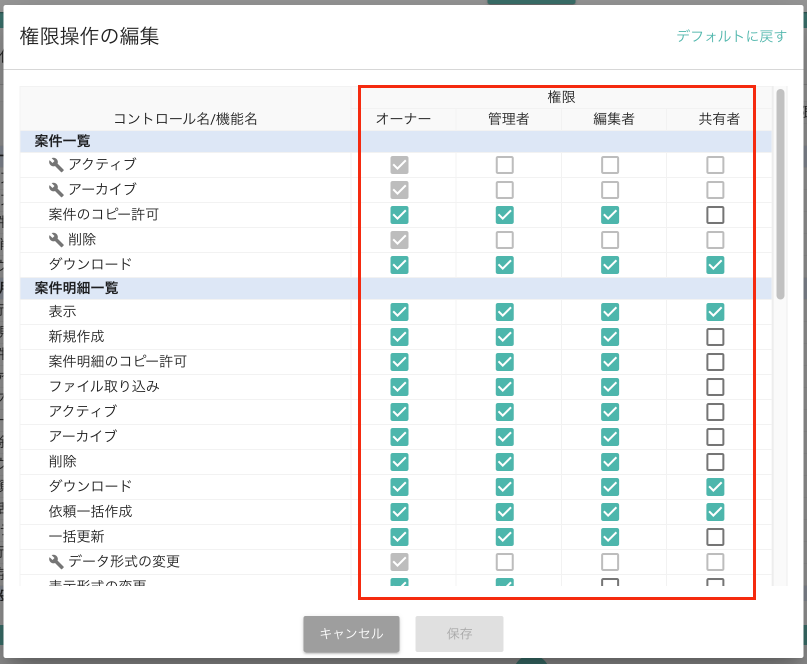Screen dimensions: 807x664
Task: Toggle オーナー checkbox for 案件のコピー許可
Action: tap(399, 215)
